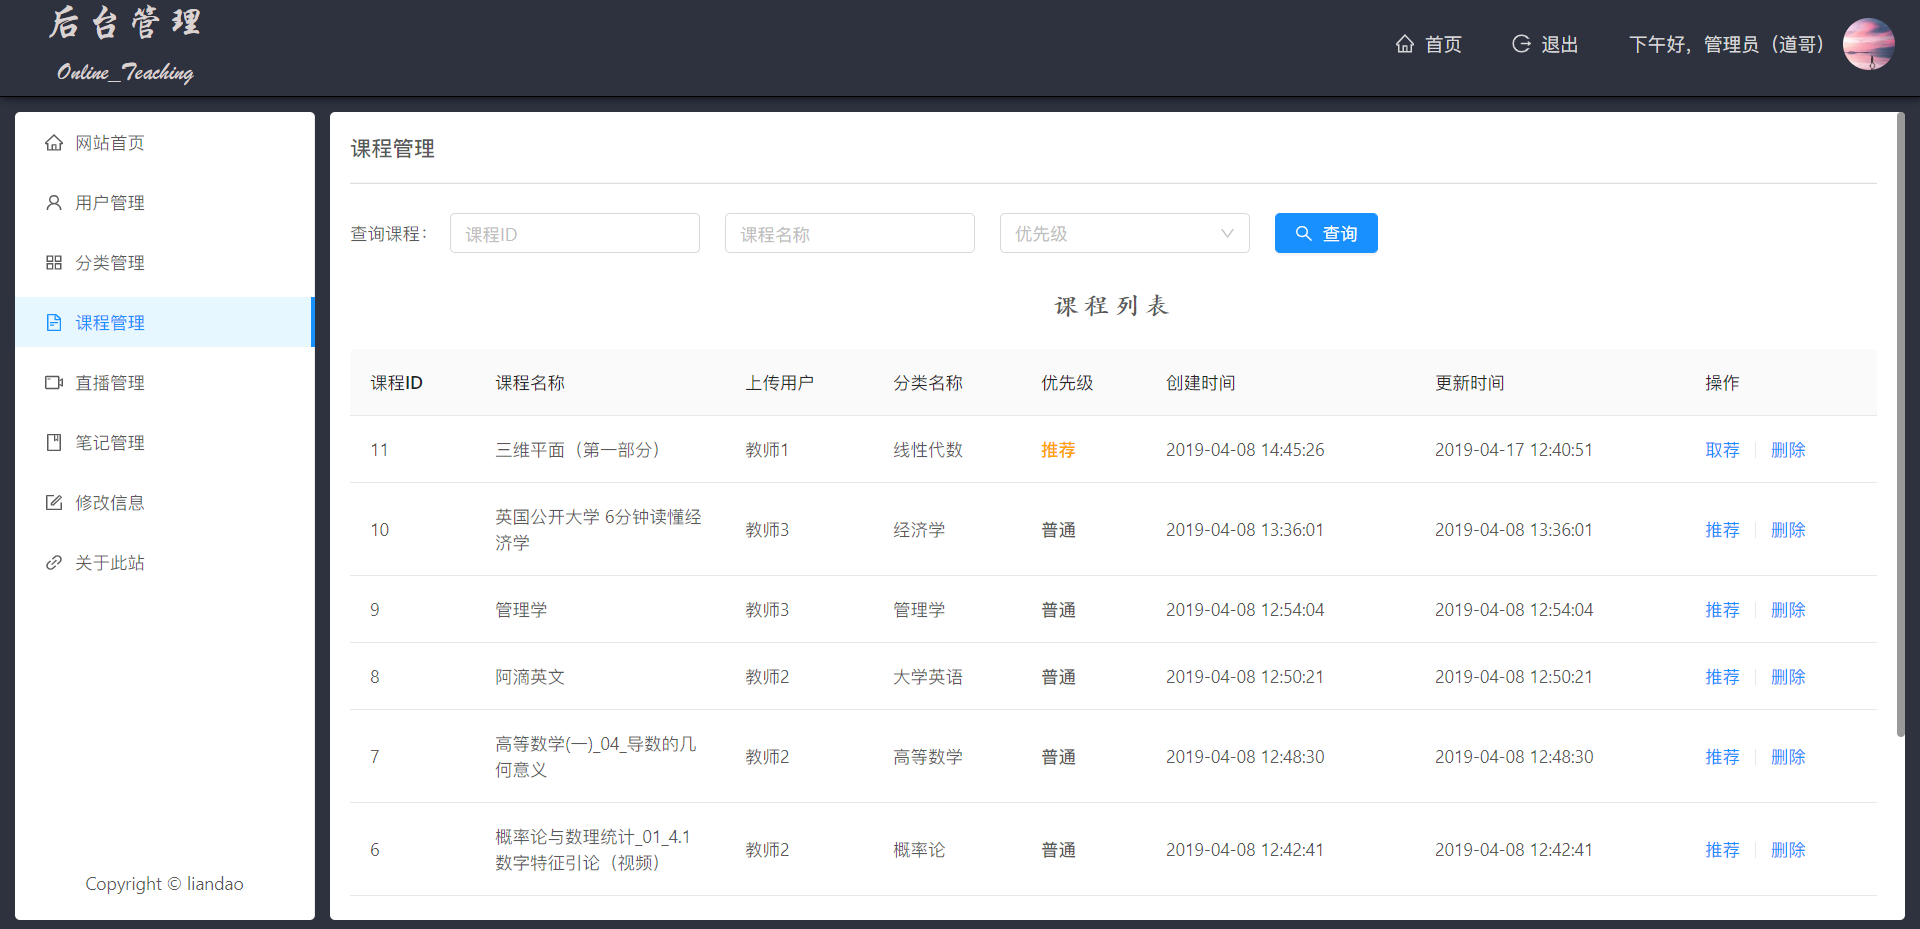The height and width of the screenshot is (929, 1920).
Task: Click Copyright © liandao footer text
Action: point(164,884)
